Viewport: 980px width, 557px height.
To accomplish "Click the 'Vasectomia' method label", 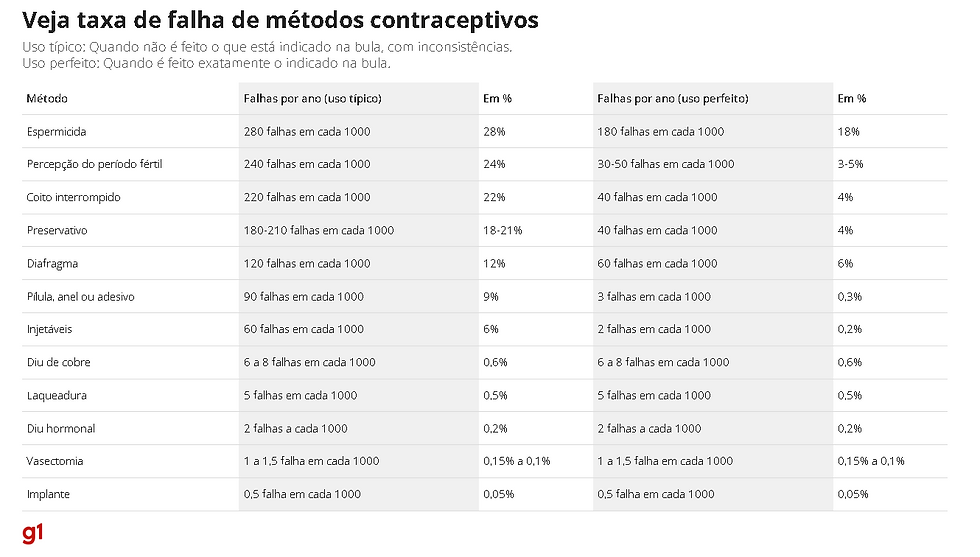I will (55, 461).
